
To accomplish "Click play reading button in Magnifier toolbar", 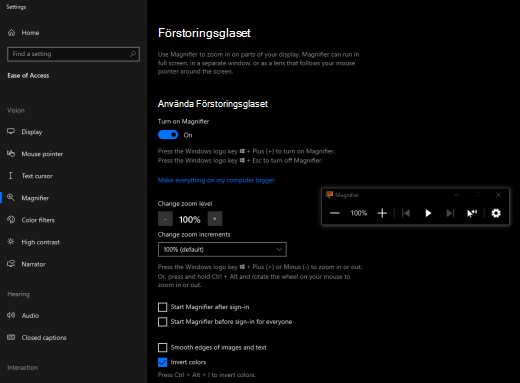I will [x=428, y=213].
